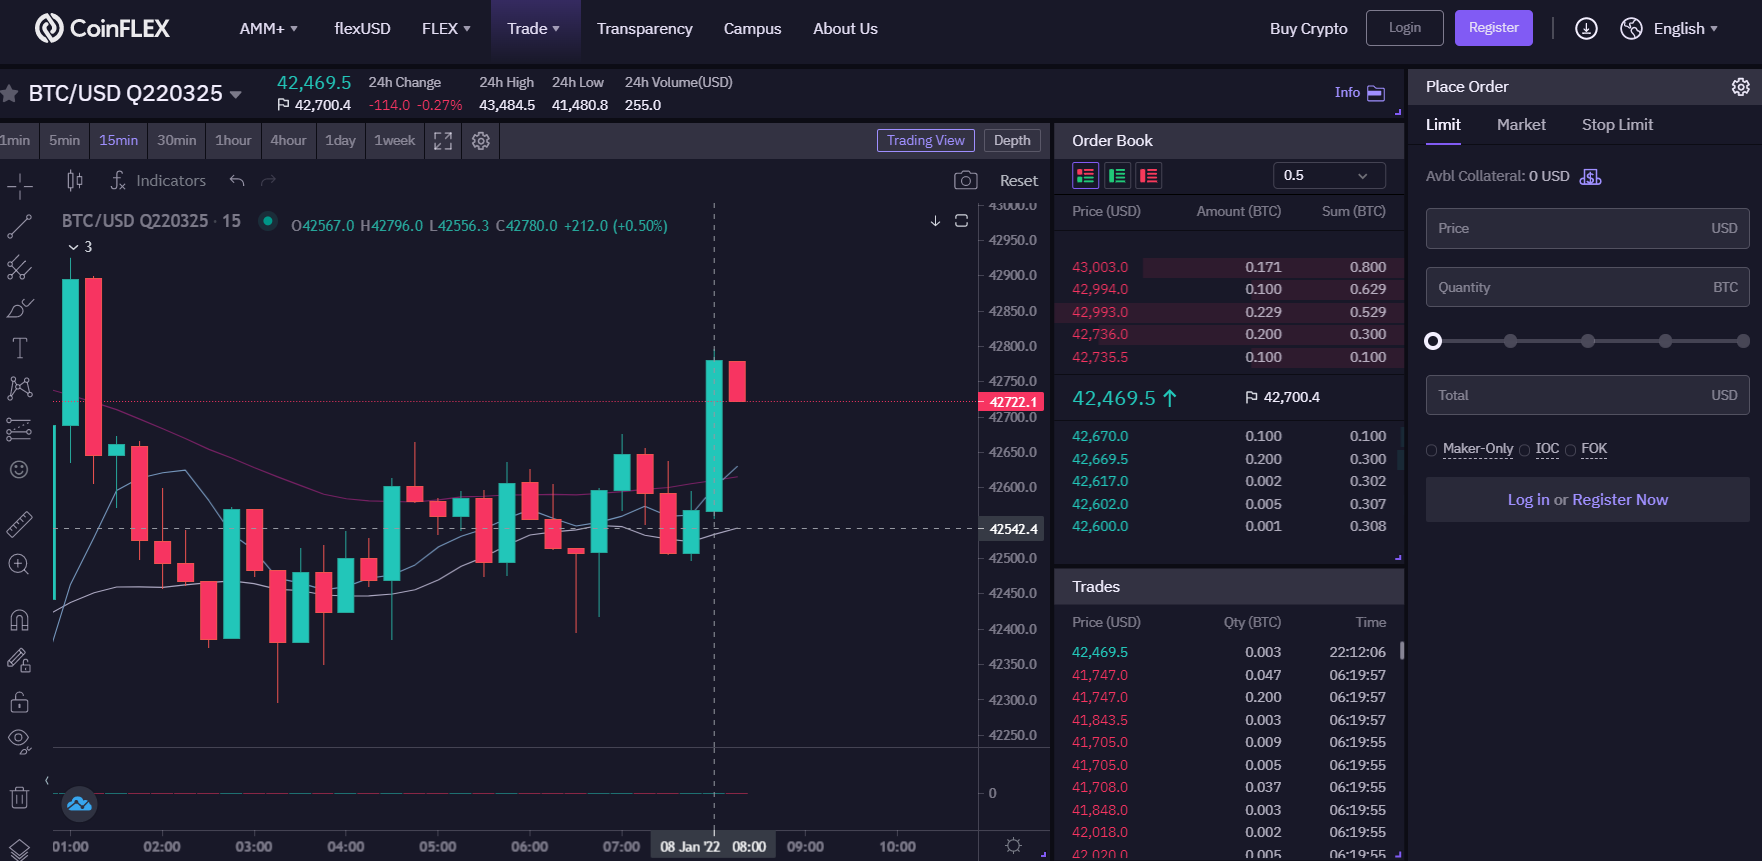Undo the last chart action
The image size is (1762, 861).
[237, 180]
